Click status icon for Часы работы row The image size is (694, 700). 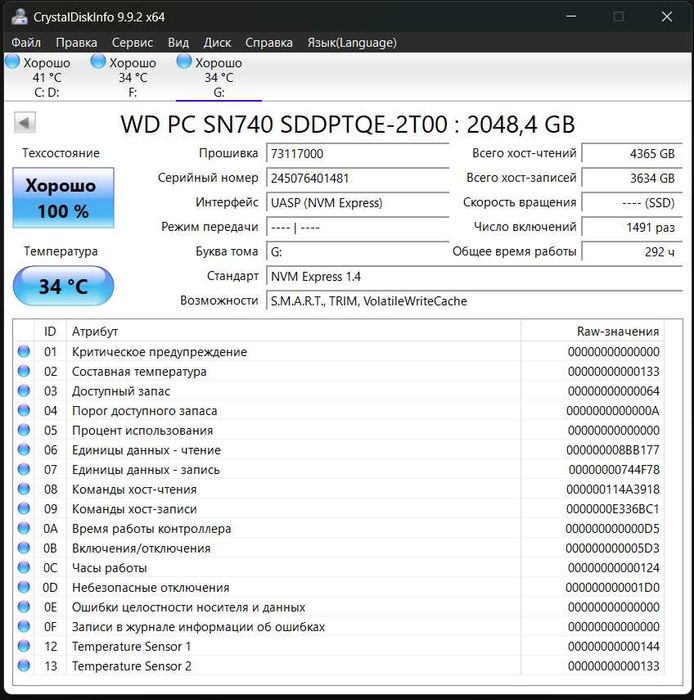coord(24,567)
